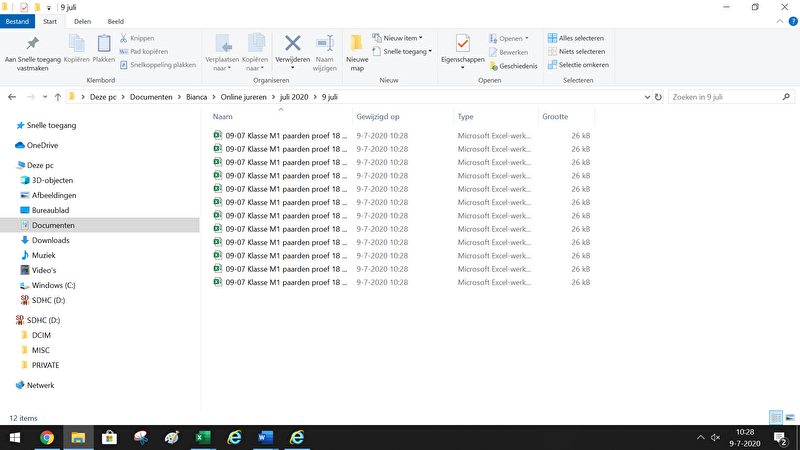This screenshot has width=800, height=450.
Task: Open Microsoft Store from taskbar
Action: coord(109,438)
